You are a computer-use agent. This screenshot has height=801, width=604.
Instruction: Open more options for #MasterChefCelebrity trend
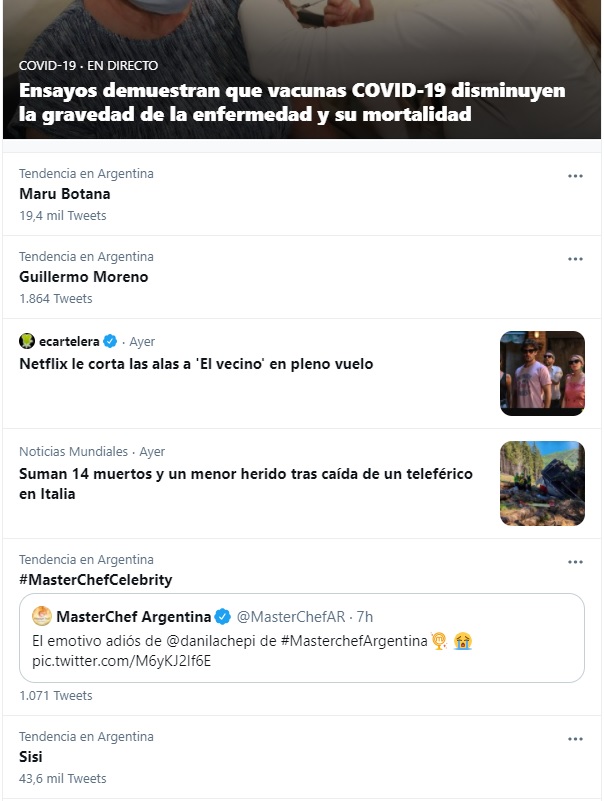[575, 562]
